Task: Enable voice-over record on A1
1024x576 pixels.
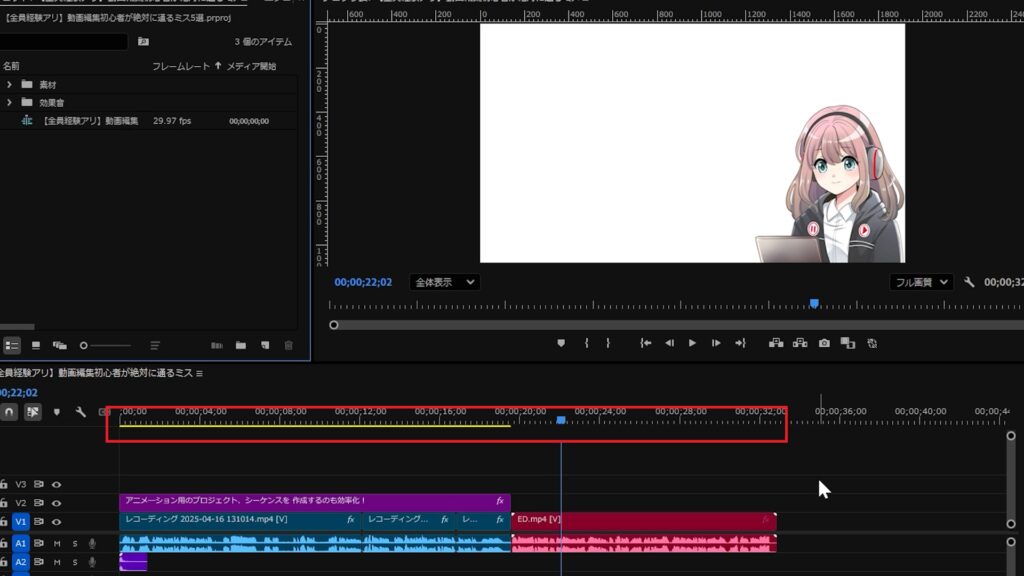Action: [92, 543]
